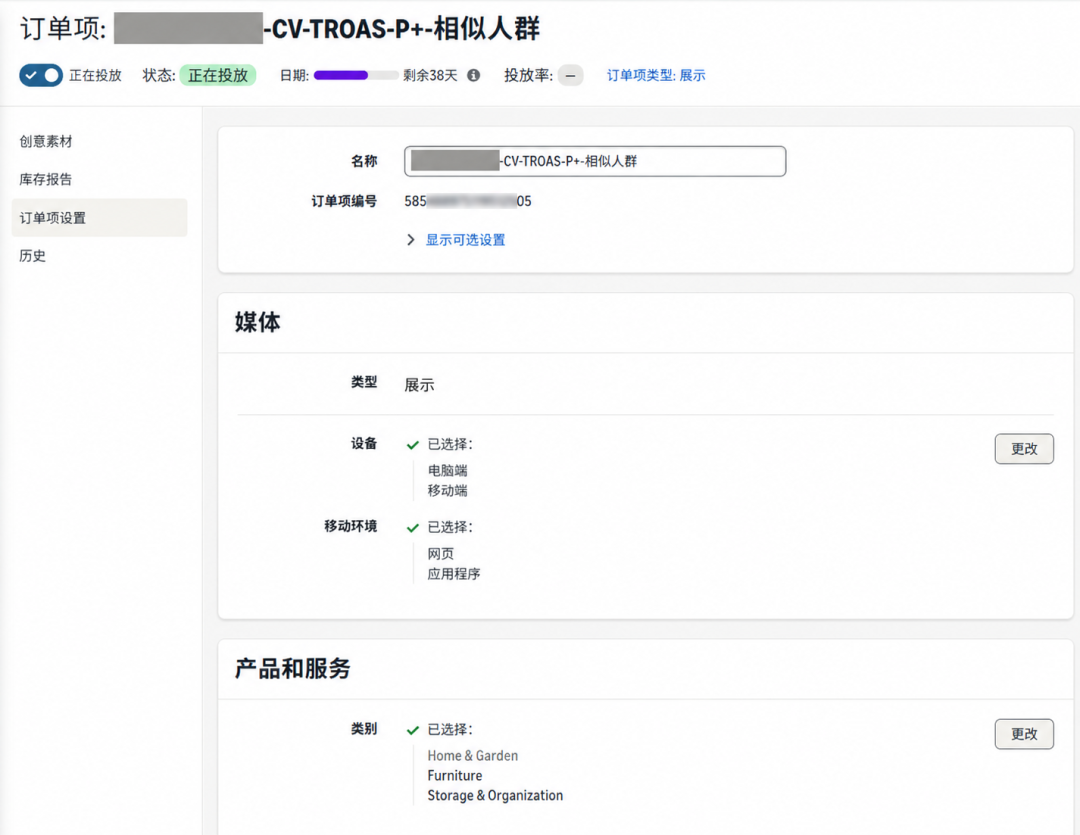Click the green checkmark next to 设备 已选择
The height and width of the screenshot is (835, 1080).
tap(413, 445)
